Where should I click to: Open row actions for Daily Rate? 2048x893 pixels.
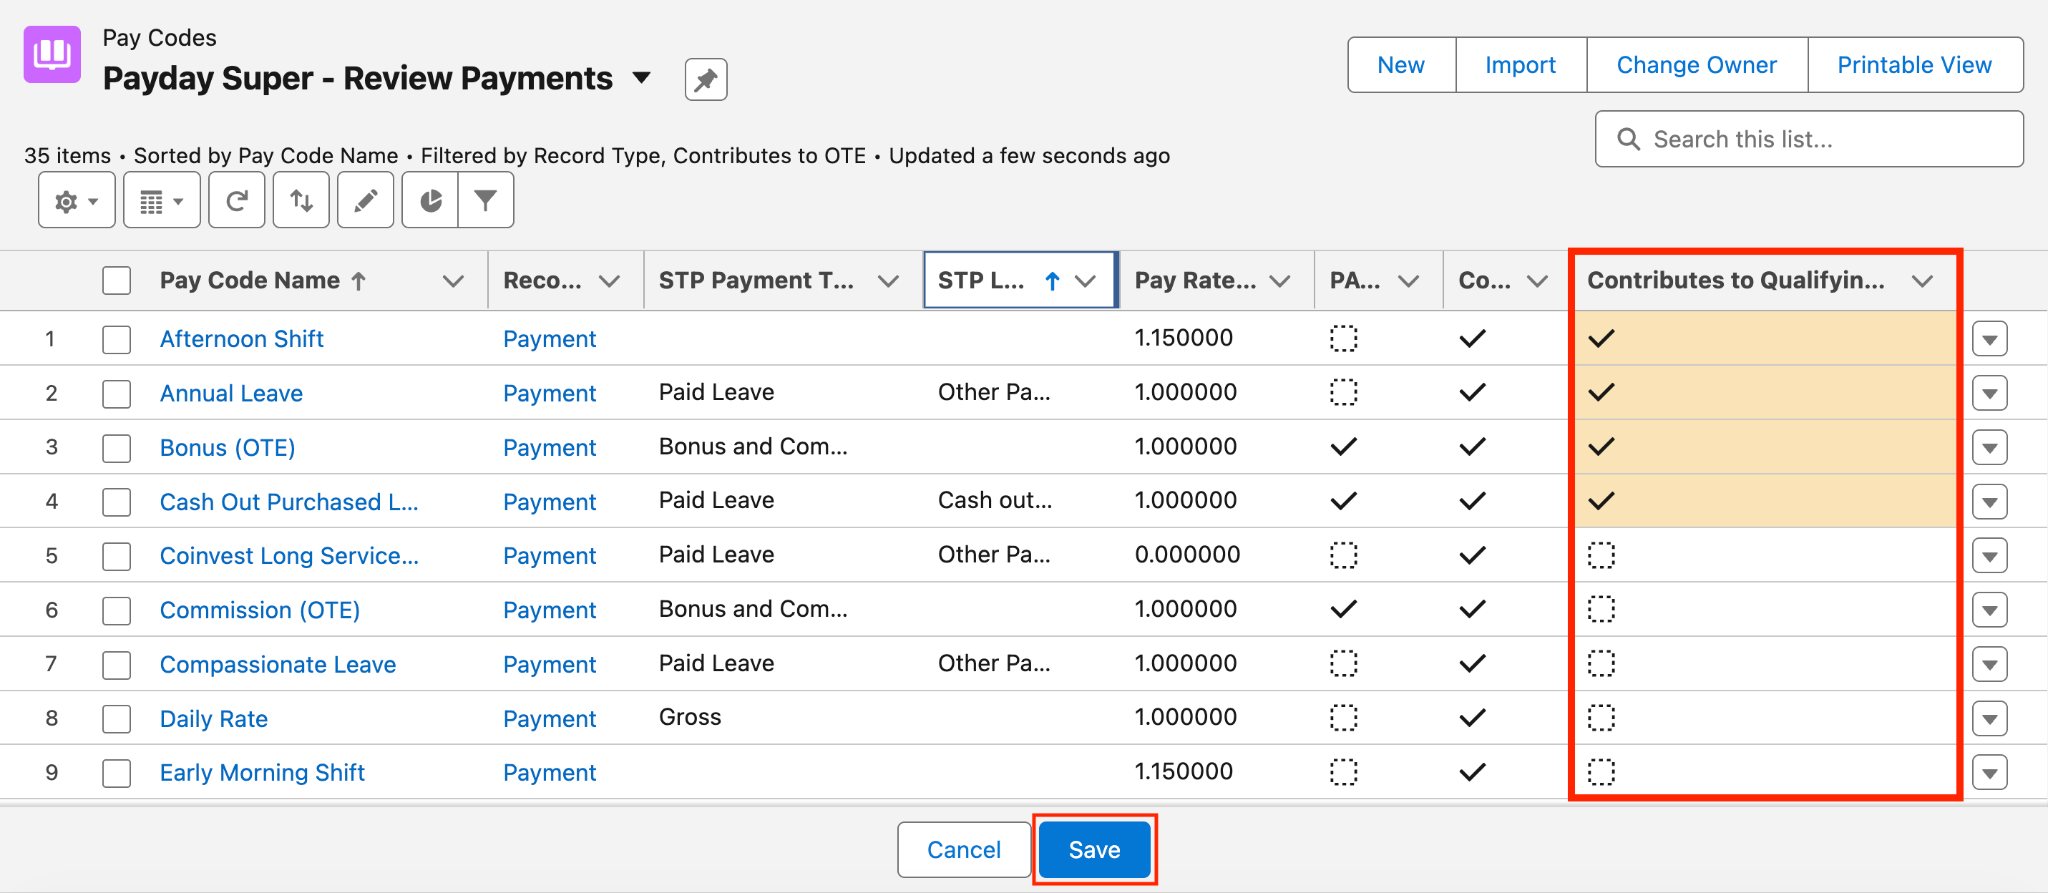coord(1990,718)
